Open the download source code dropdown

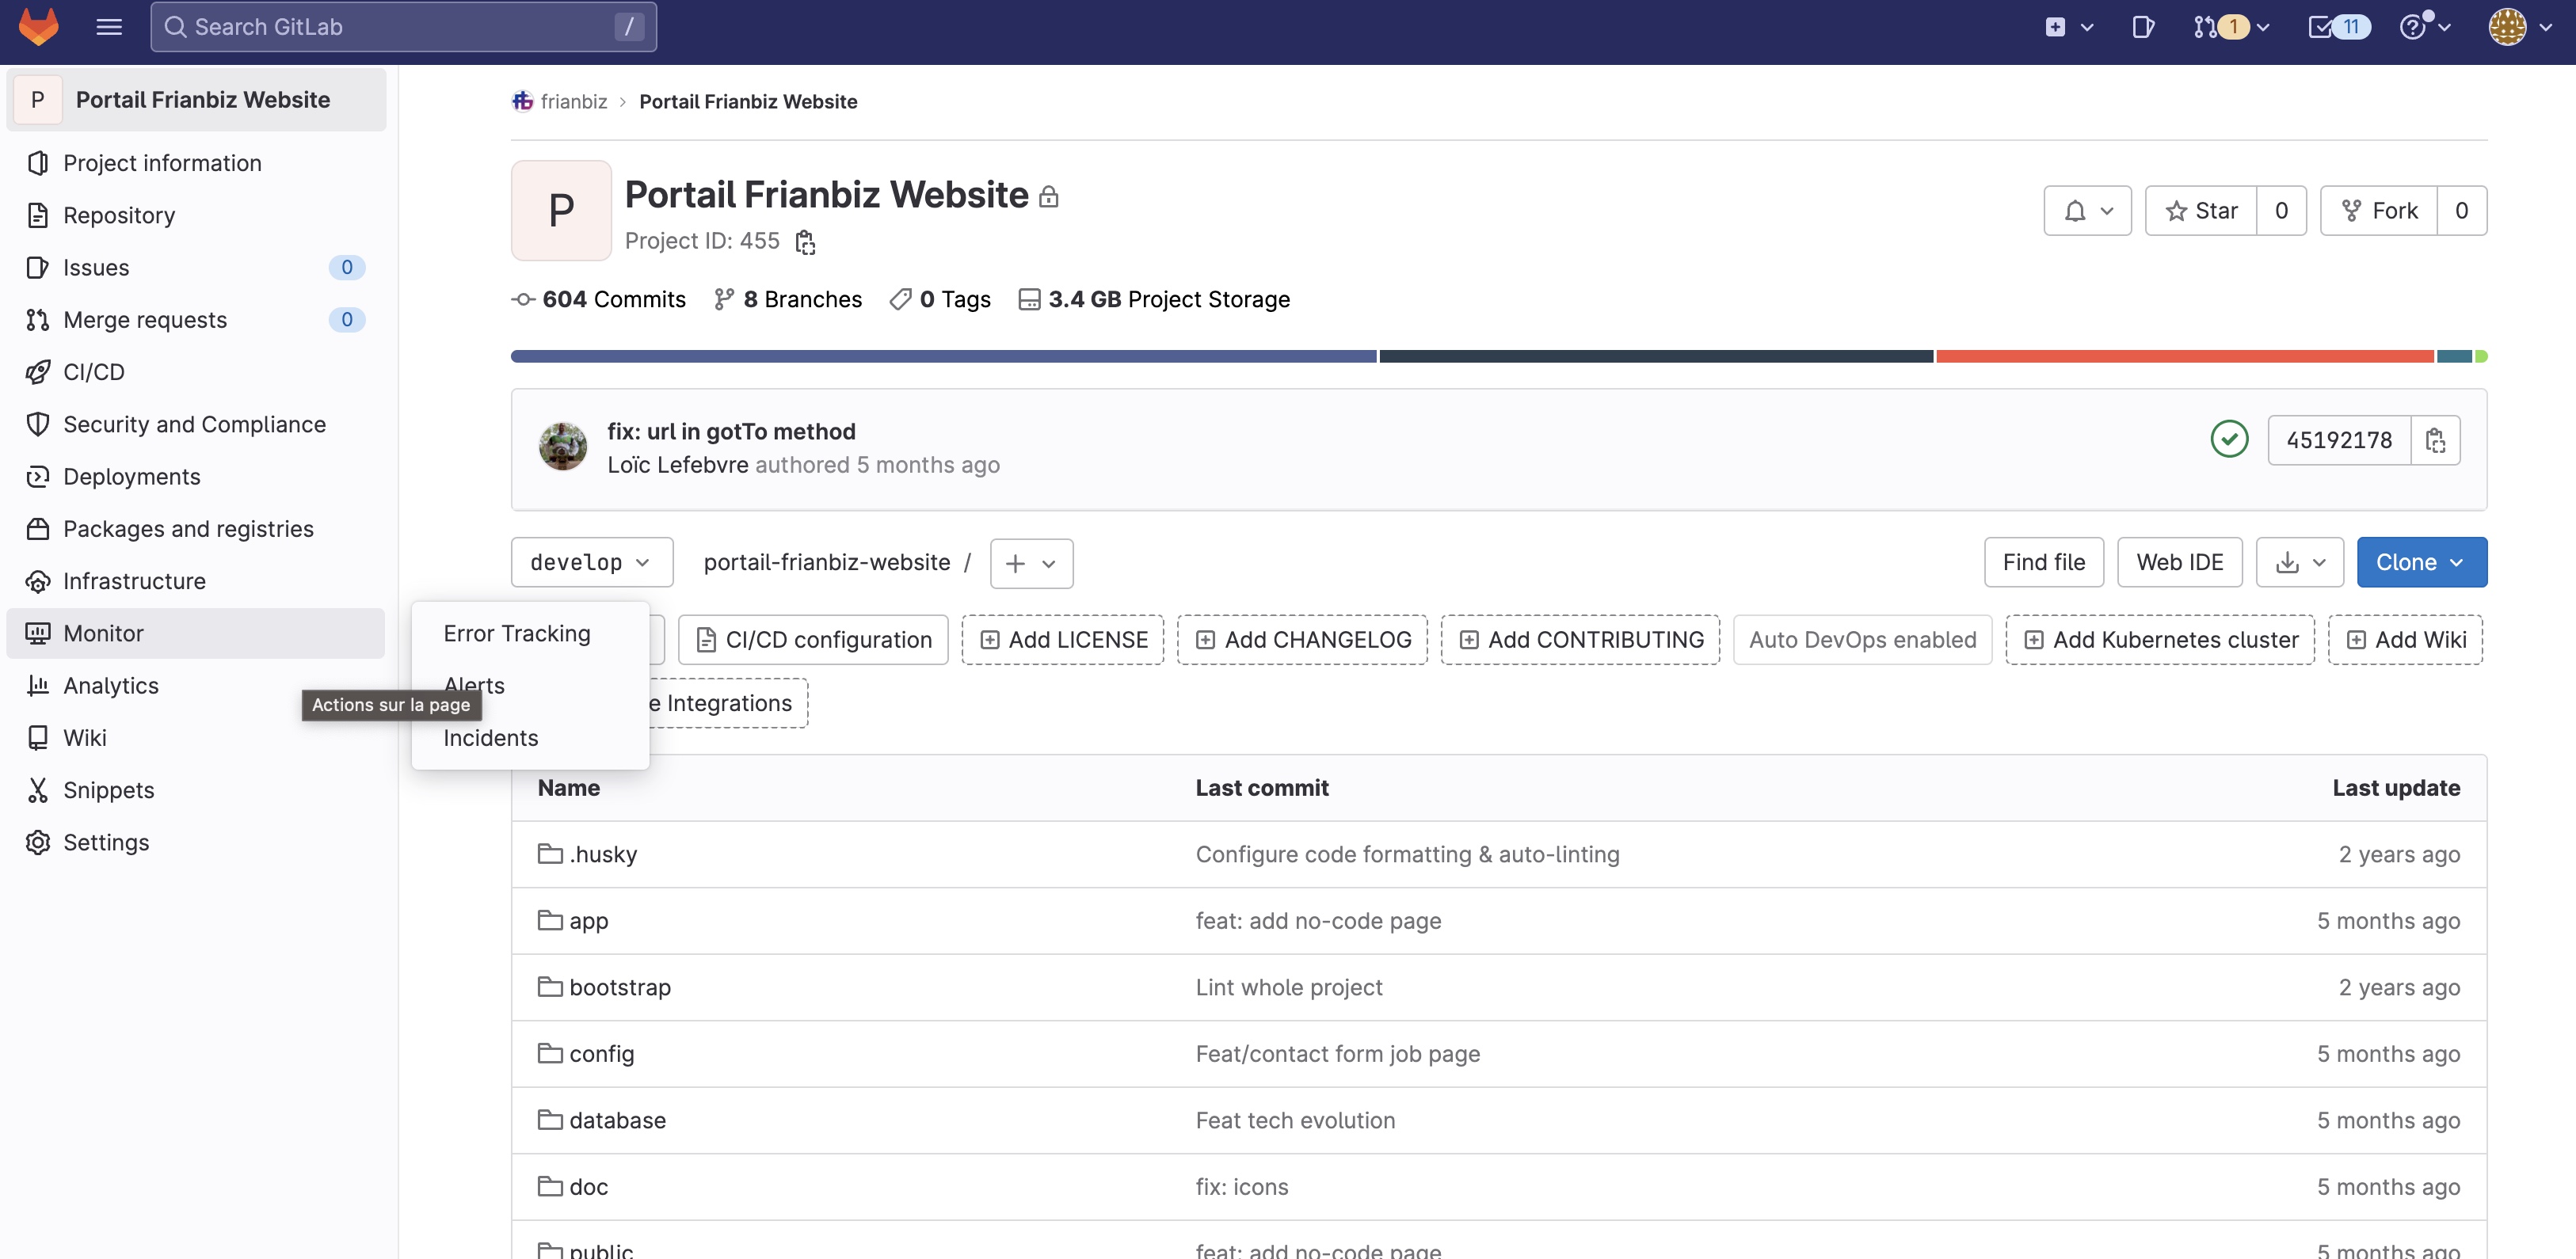(2299, 561)
